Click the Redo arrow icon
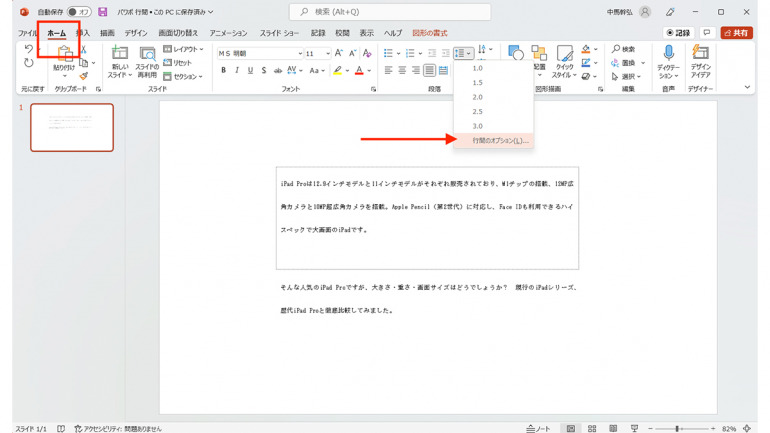 pos(28,63)
